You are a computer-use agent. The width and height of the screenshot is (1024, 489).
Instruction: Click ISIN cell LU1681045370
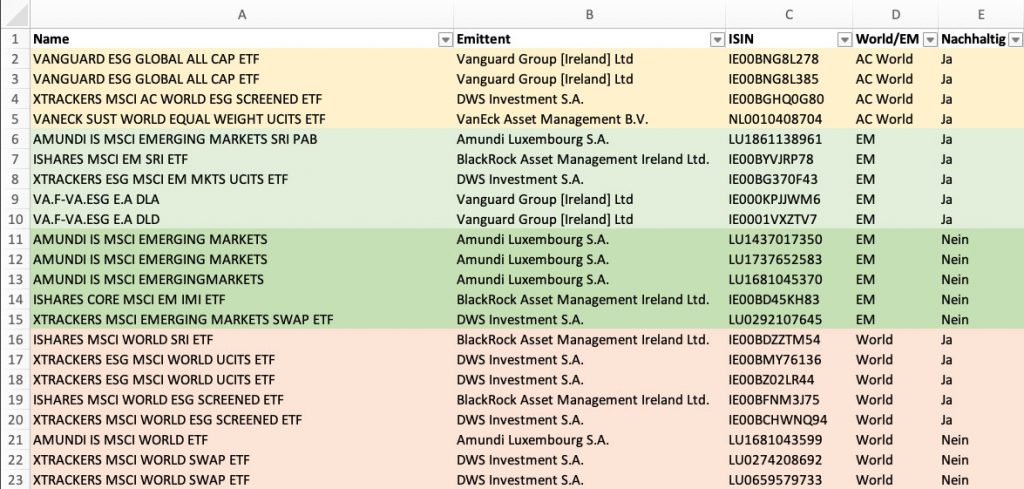pos(789,279)
